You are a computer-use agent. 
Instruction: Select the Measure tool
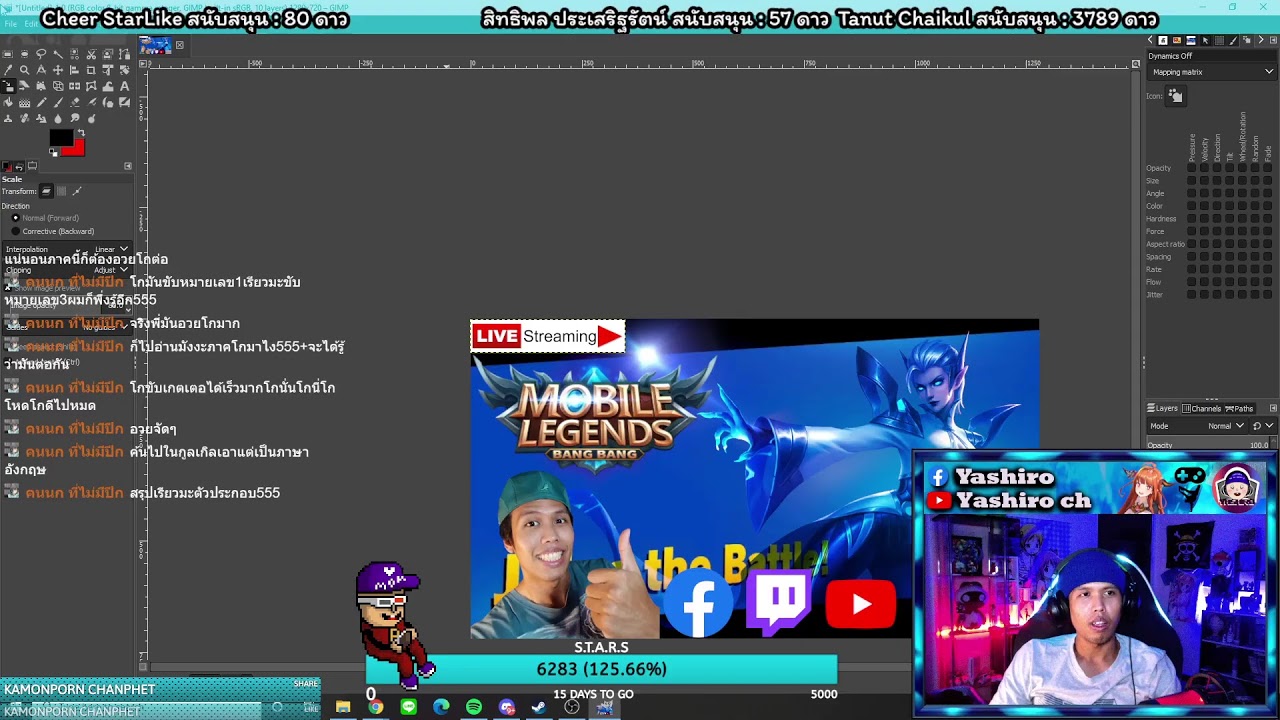[x=41, y=70]
